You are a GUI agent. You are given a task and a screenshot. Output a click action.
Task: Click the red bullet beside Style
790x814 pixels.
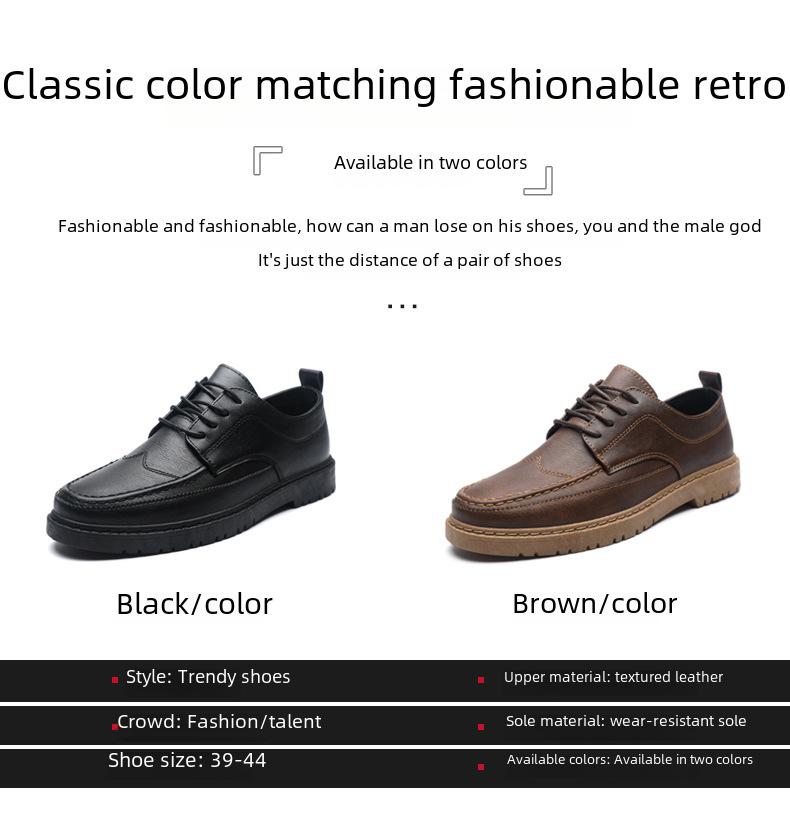pyautogui.click(x=115, y=680)
